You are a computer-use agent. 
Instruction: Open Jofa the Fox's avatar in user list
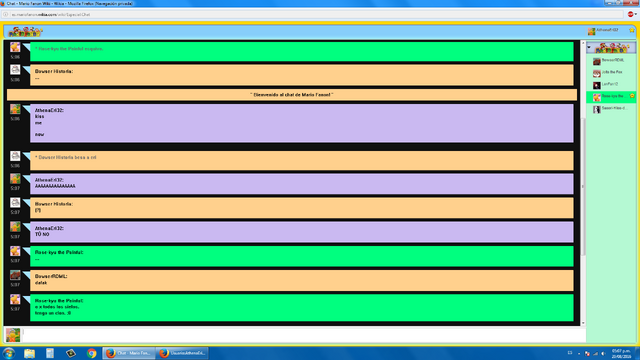597,73
